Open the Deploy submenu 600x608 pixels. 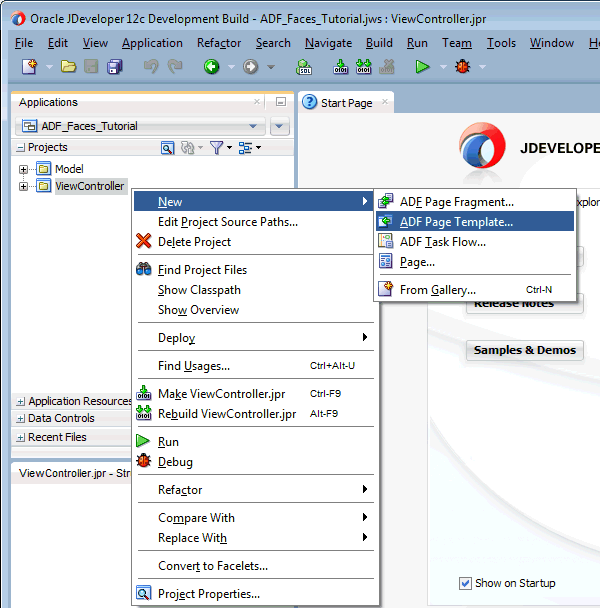pos(254,338)
